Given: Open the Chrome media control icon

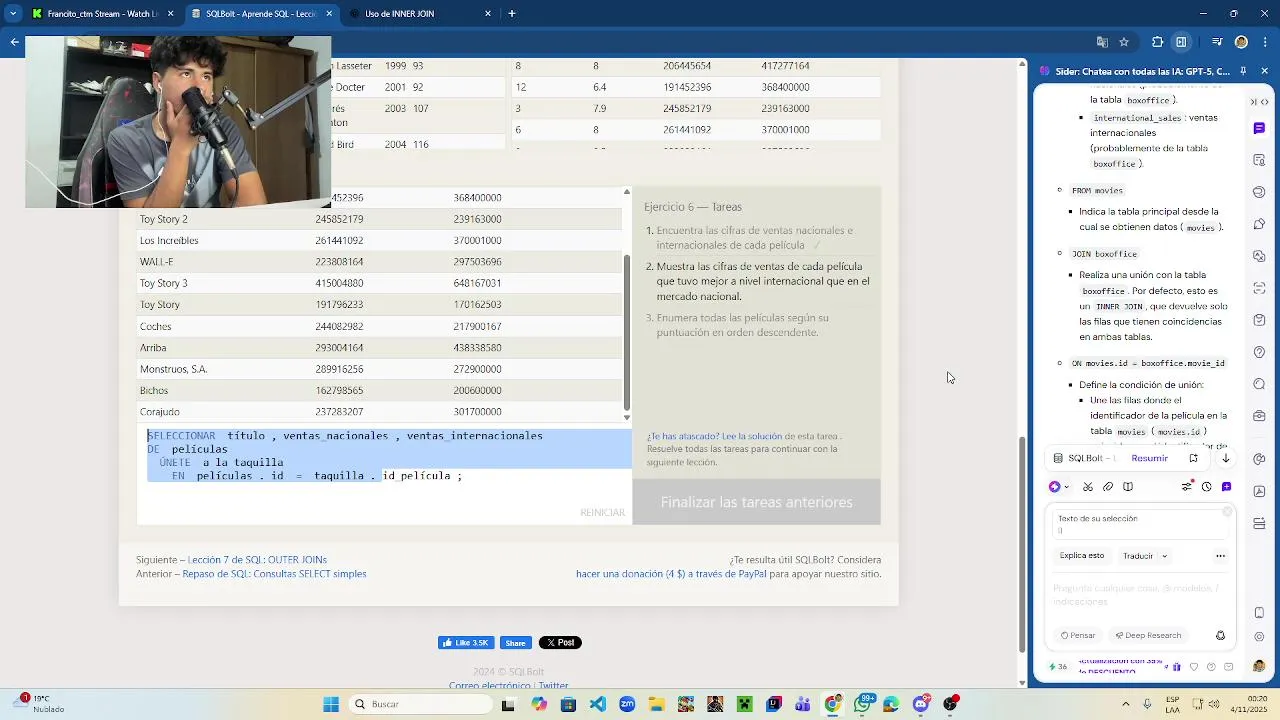Looking at the screenshot, I should click(x=1217, y=42).
